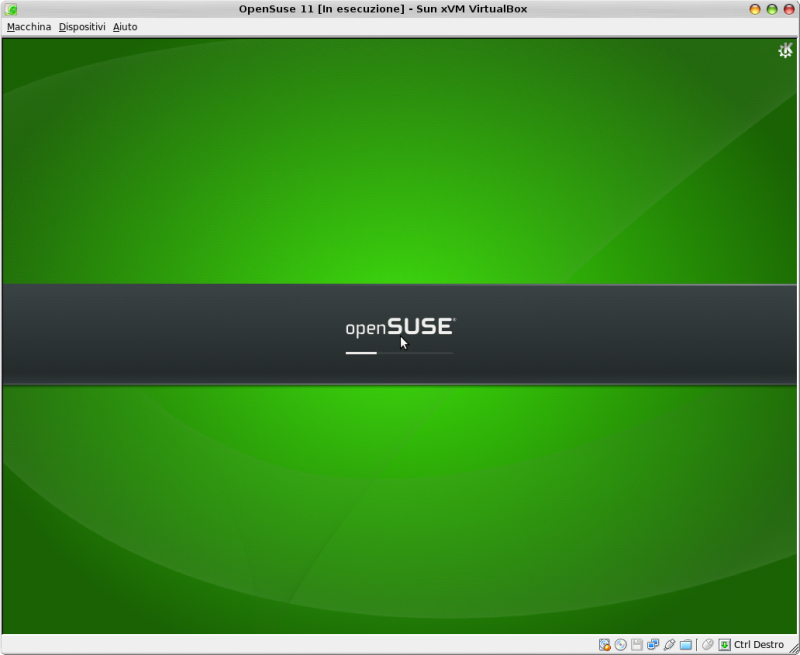Click the KDE spinner icon in guest screen corner
This screenshot has height=655, width=800.
point(786,48)
